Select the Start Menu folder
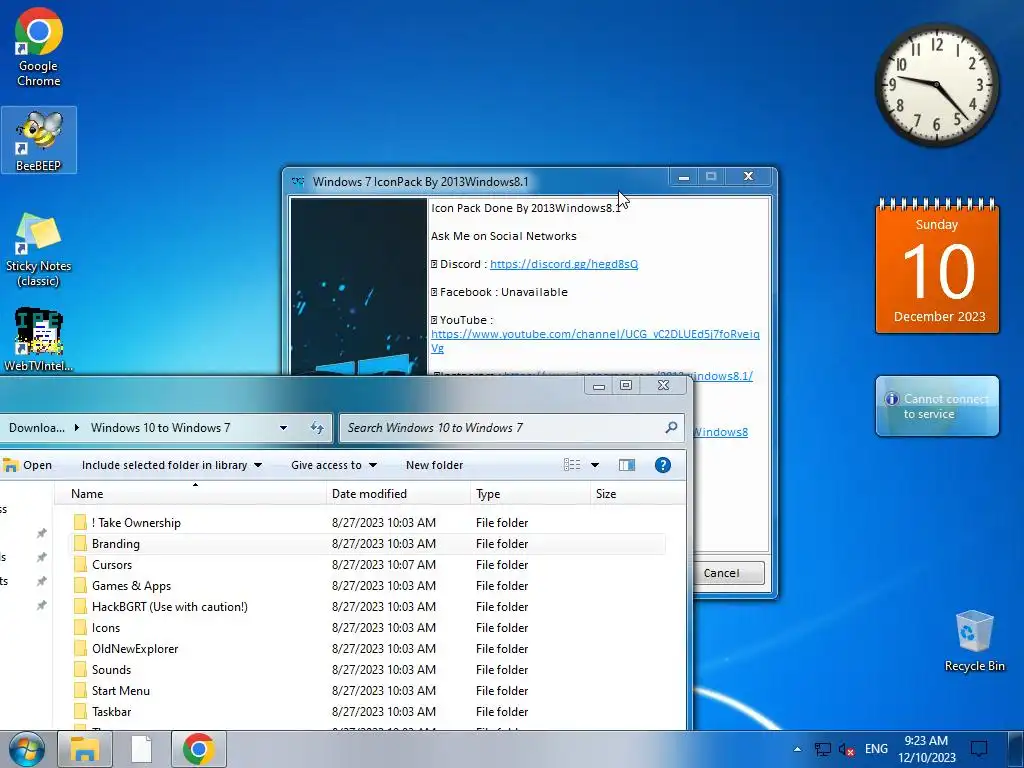Image resolution: width=1024 pixels, height=768 pixels. [368, 690]
